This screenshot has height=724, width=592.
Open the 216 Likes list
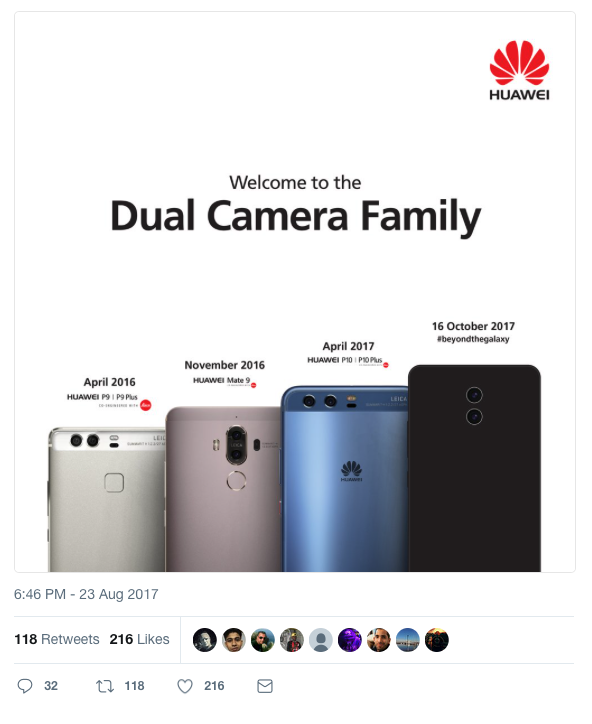point(139,639)
